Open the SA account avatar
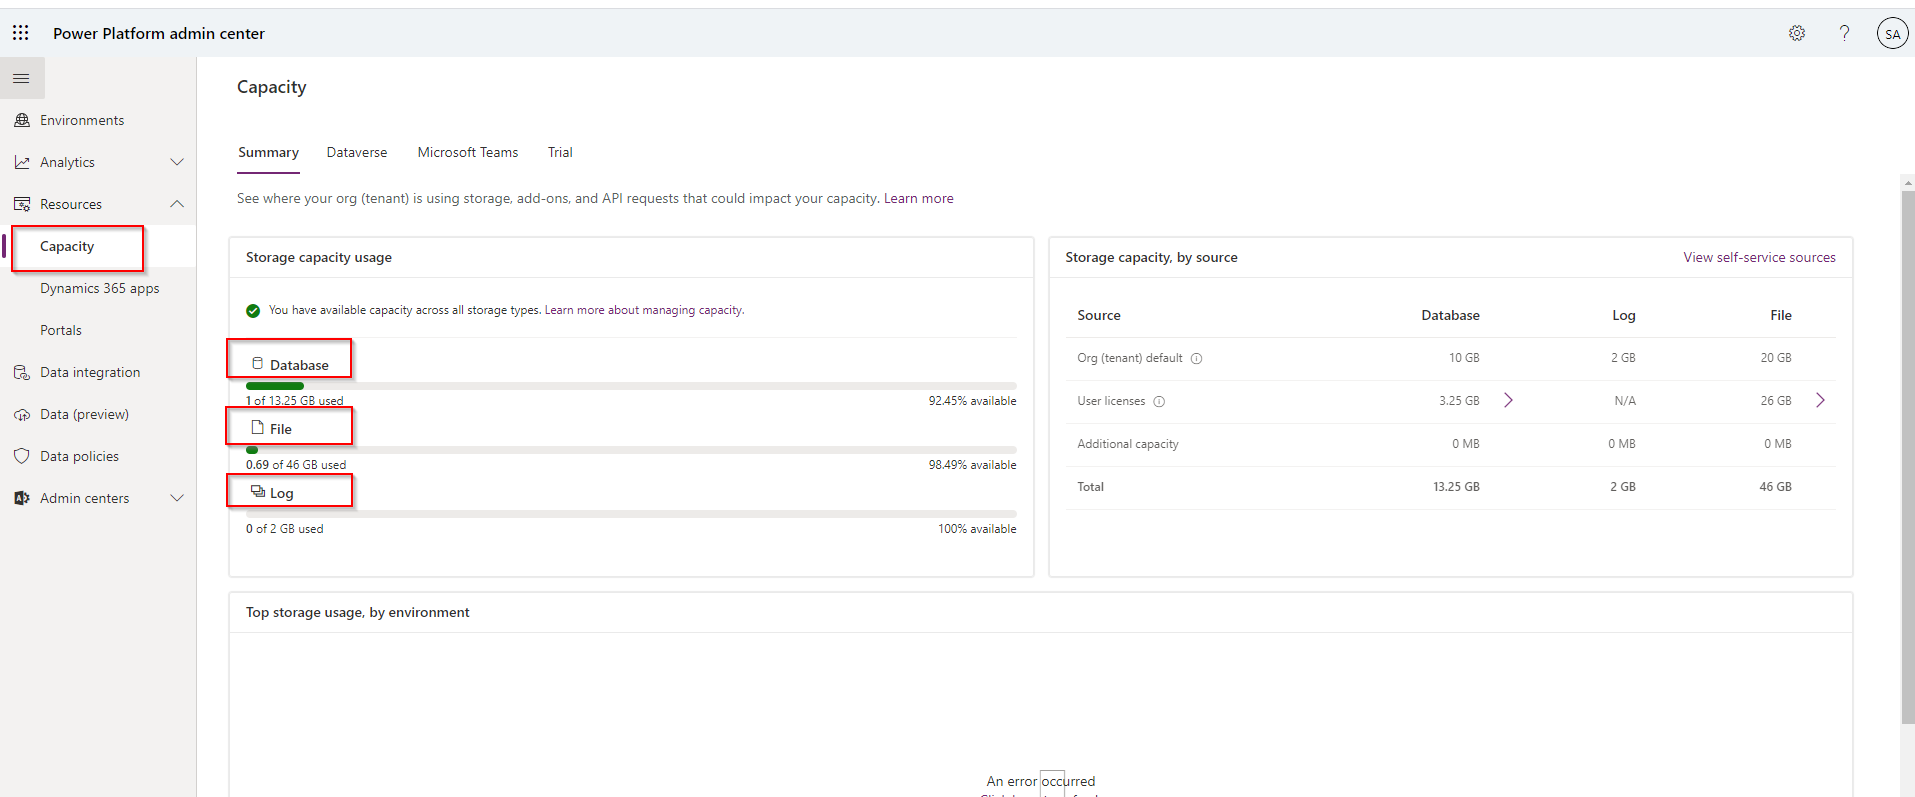 click(1892, 33)
